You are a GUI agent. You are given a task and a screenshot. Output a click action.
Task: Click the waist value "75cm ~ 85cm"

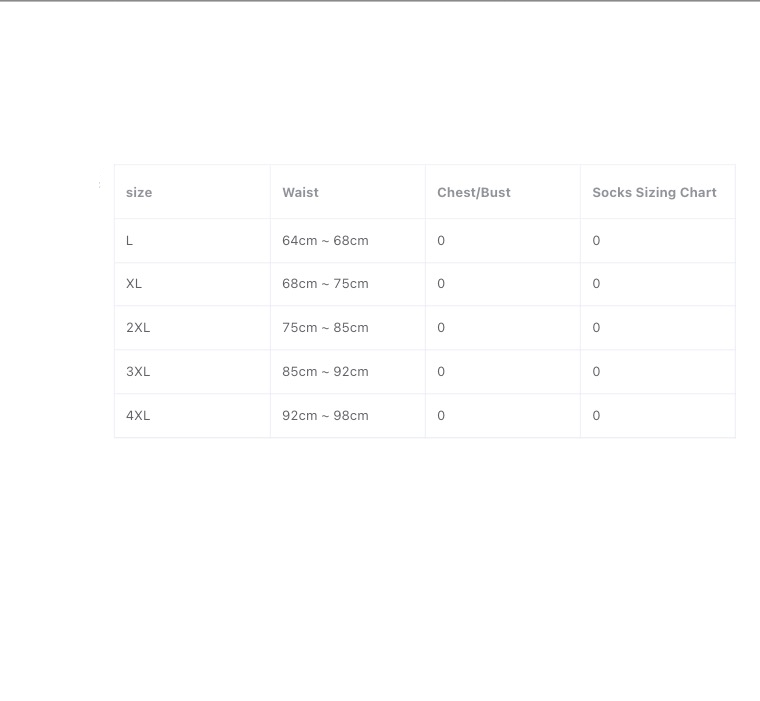pos(325,328)
